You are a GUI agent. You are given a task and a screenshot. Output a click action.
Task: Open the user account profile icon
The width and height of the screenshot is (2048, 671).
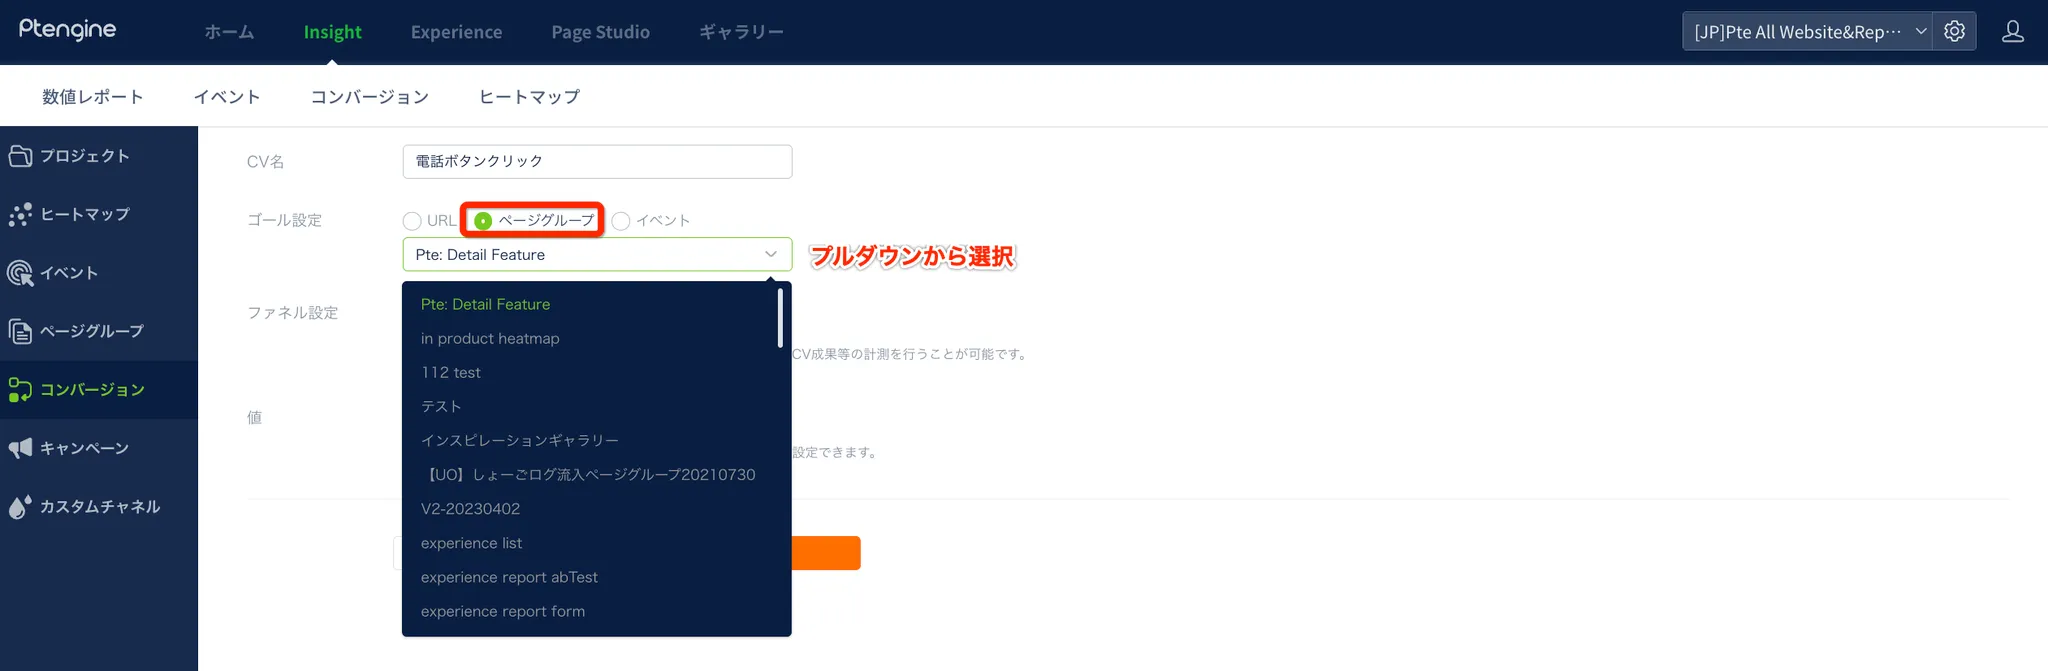2012,32
